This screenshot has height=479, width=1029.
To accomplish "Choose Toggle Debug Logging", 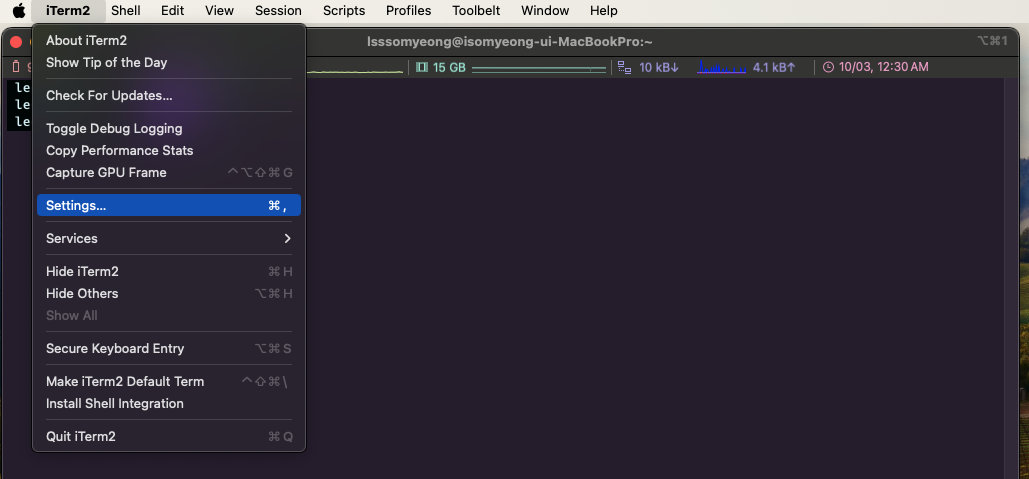I will tap(169, 129).
